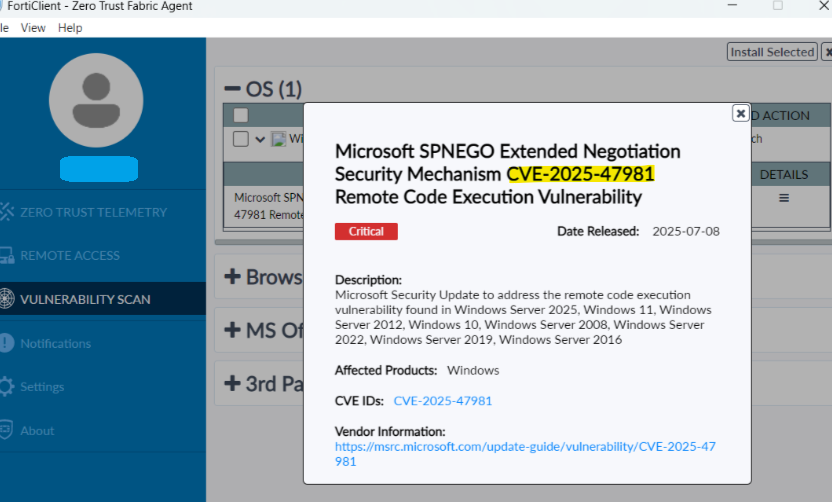Toggle the select-all checkbox in OS header

pos(241,115)
